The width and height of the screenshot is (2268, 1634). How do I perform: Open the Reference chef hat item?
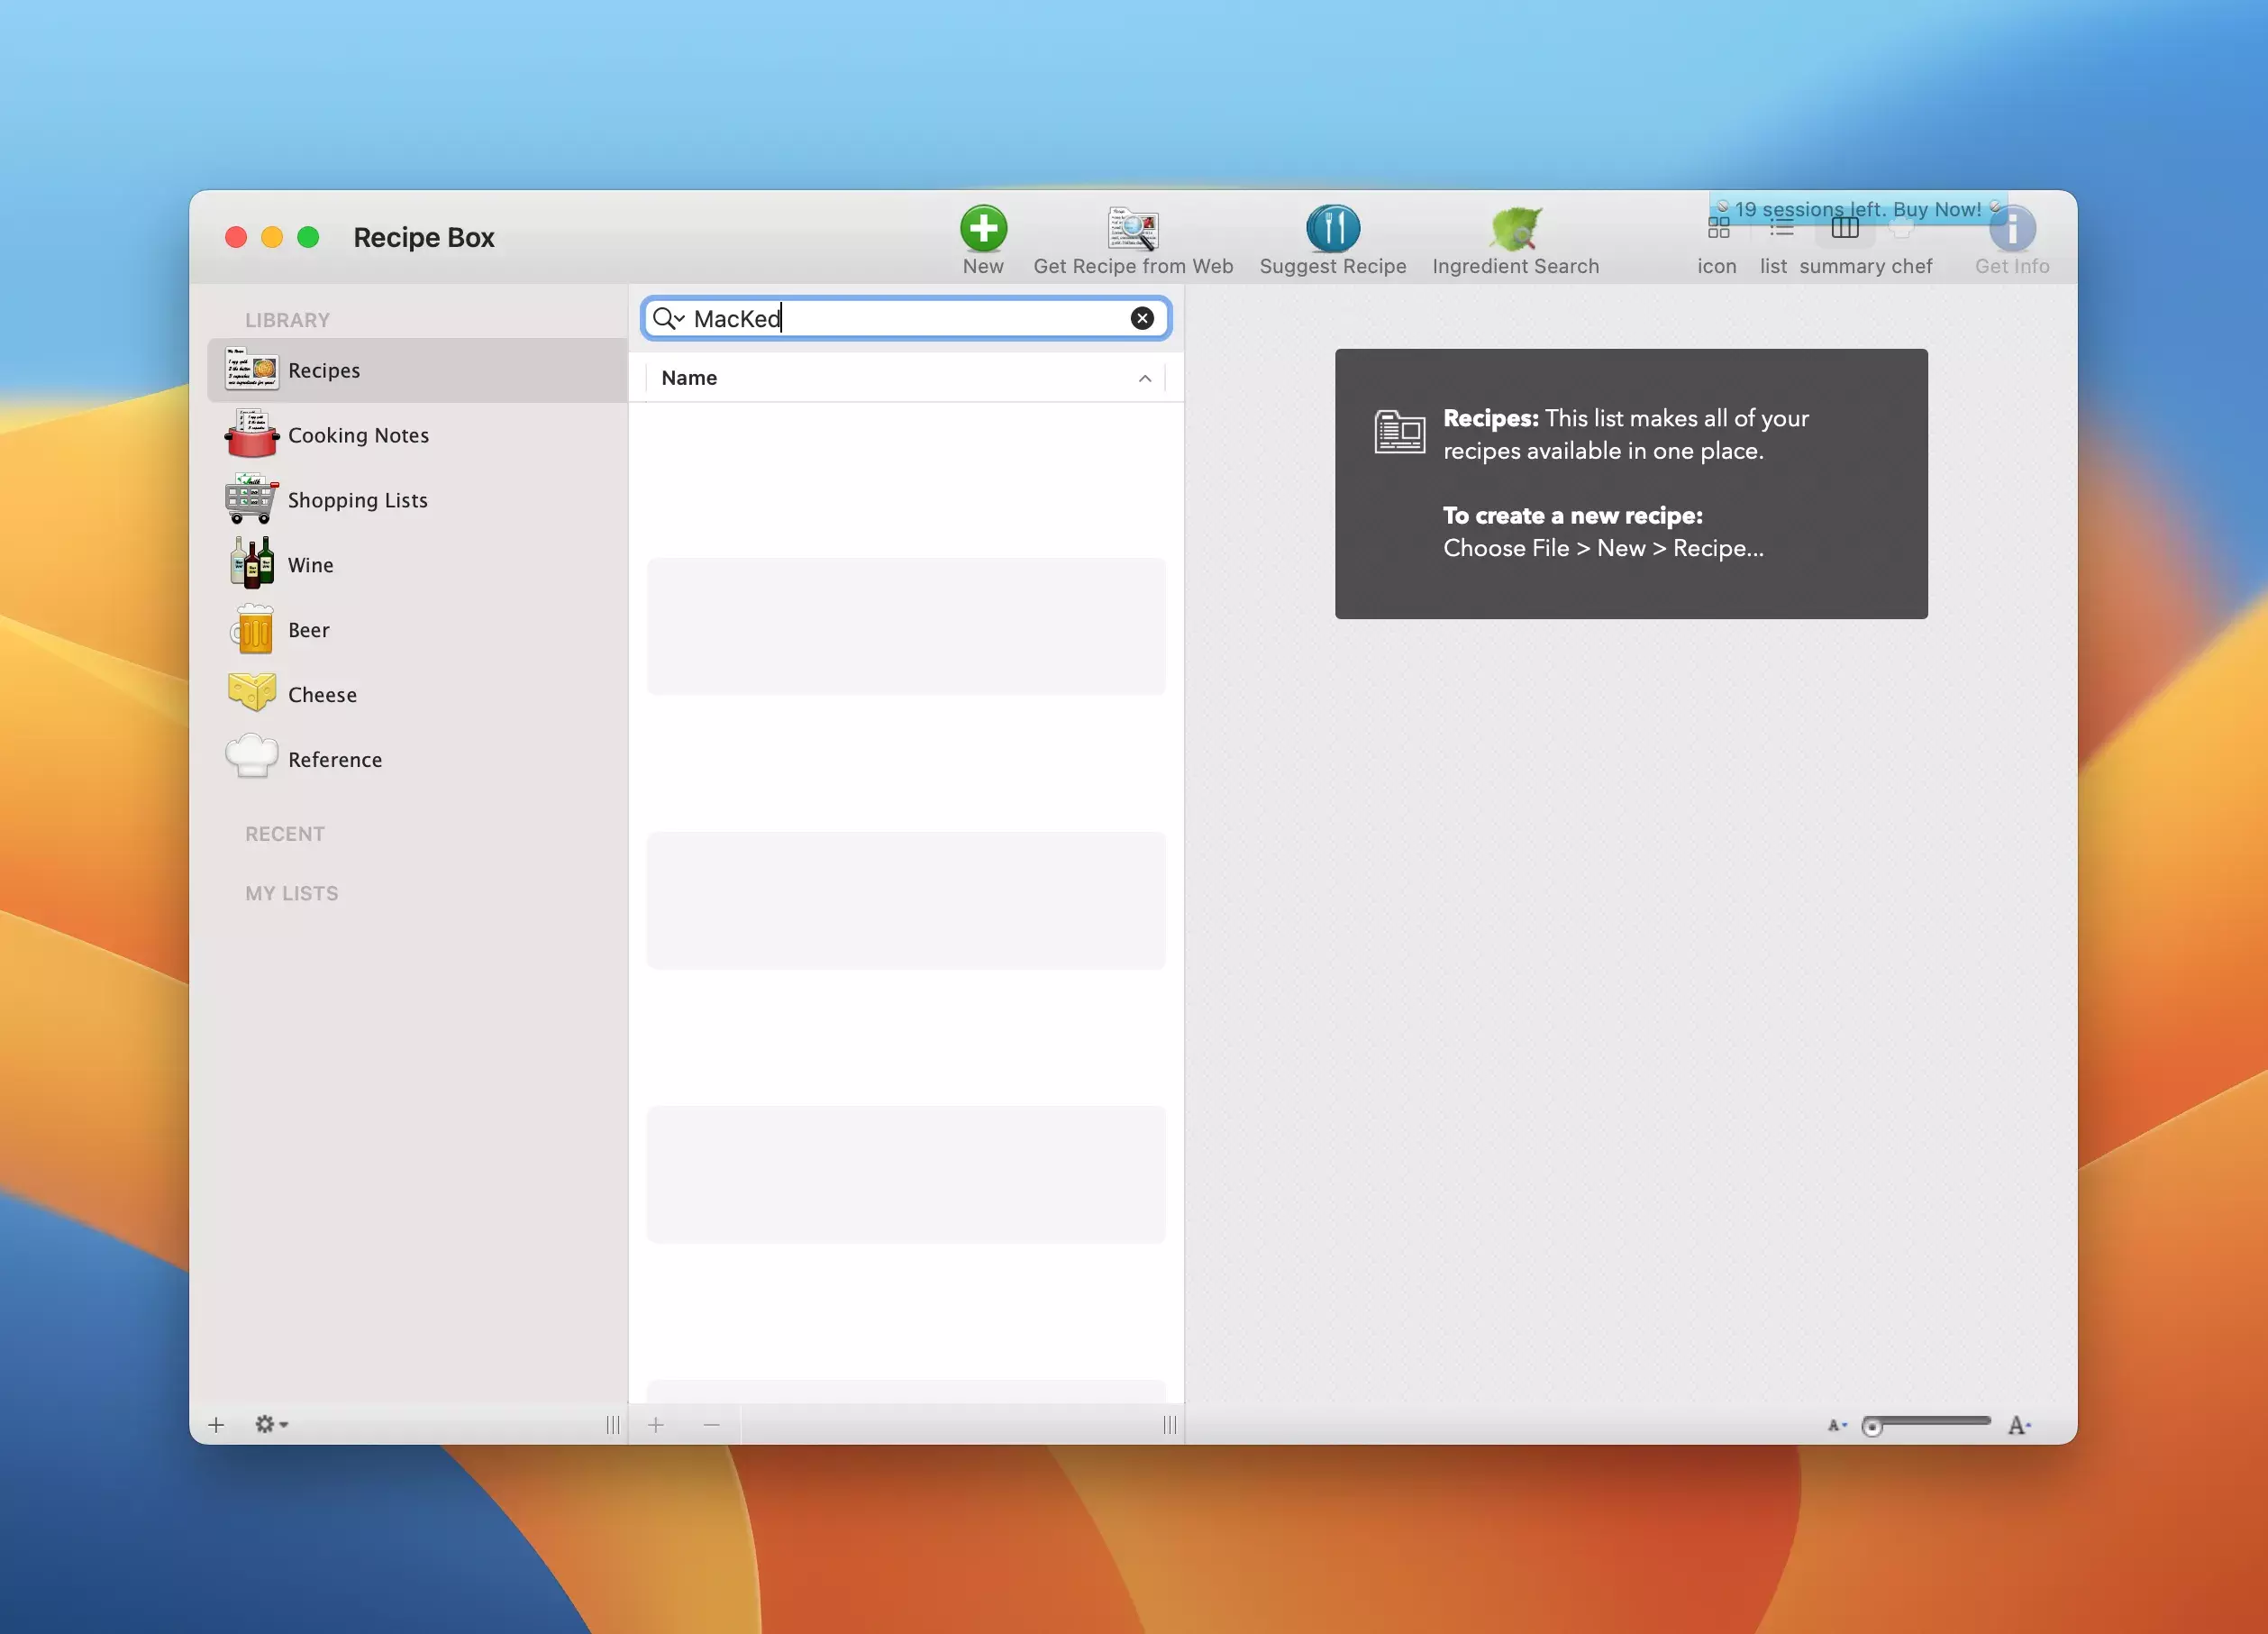(x=334, y=760)
